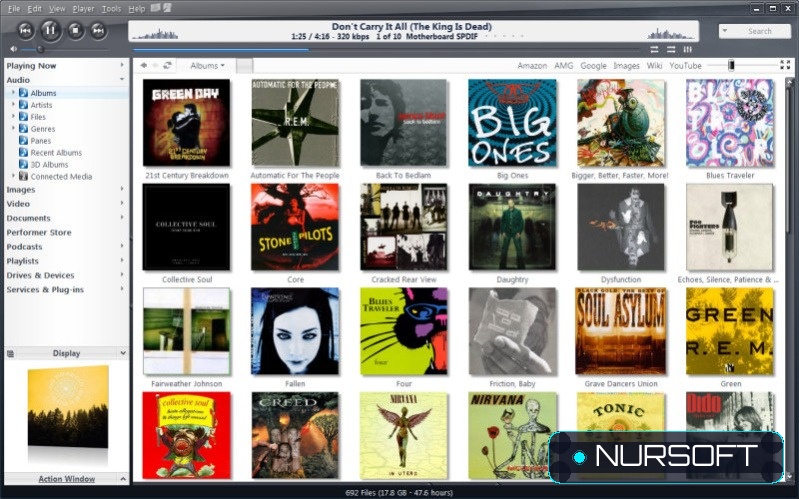Expand the Artists tree node arrow
This screenshot has height=499, width=799.
(x=13, y=104)
